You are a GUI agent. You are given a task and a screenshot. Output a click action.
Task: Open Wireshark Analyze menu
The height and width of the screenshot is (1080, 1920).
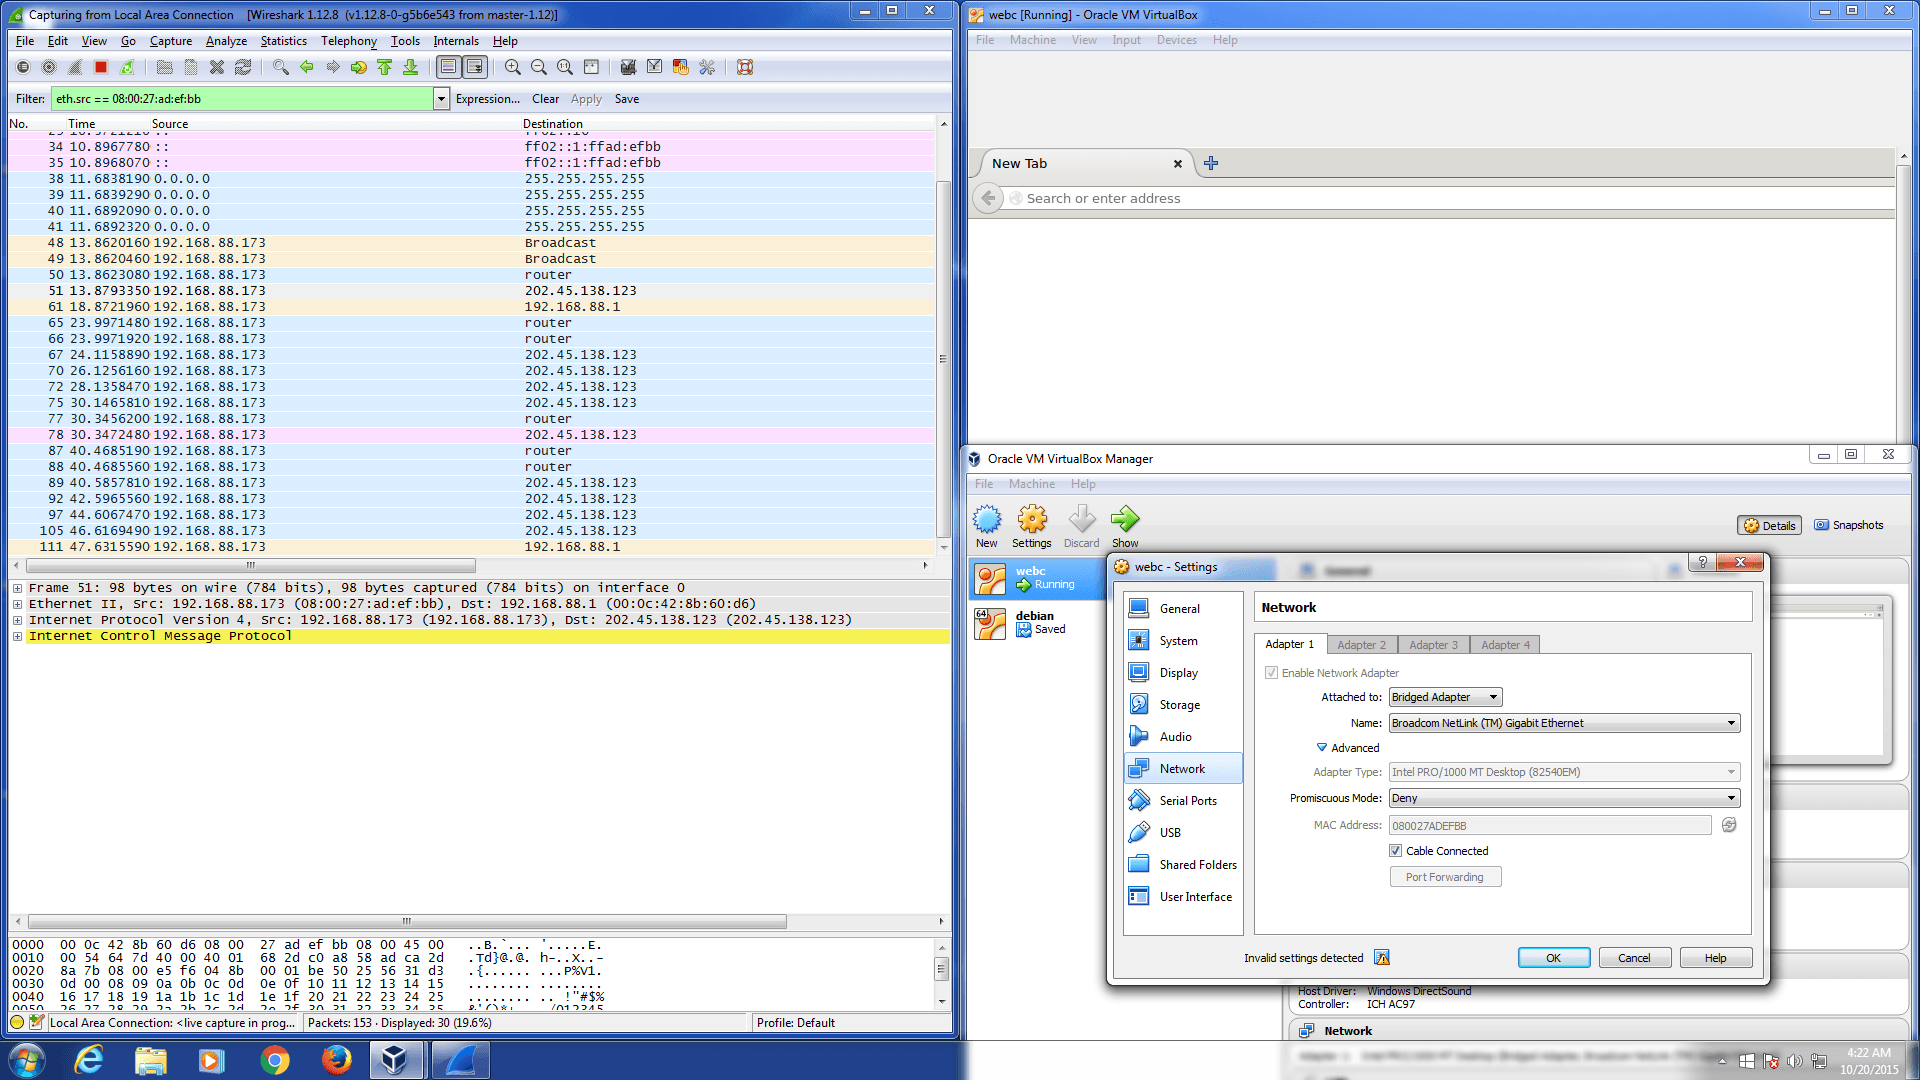click(x=226, y=41)
